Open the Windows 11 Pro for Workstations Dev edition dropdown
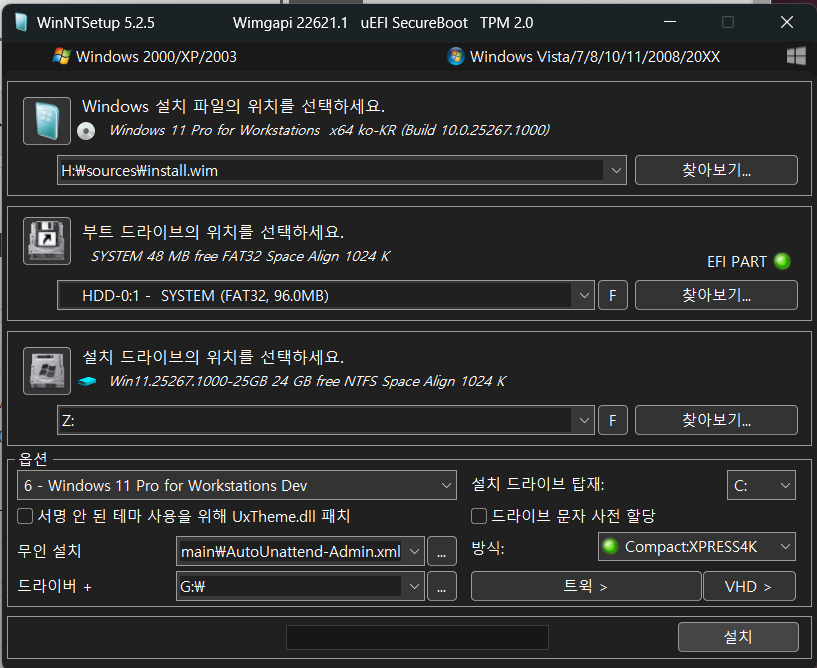The height and width of the screenshot is (668, 817). [237, 485]
